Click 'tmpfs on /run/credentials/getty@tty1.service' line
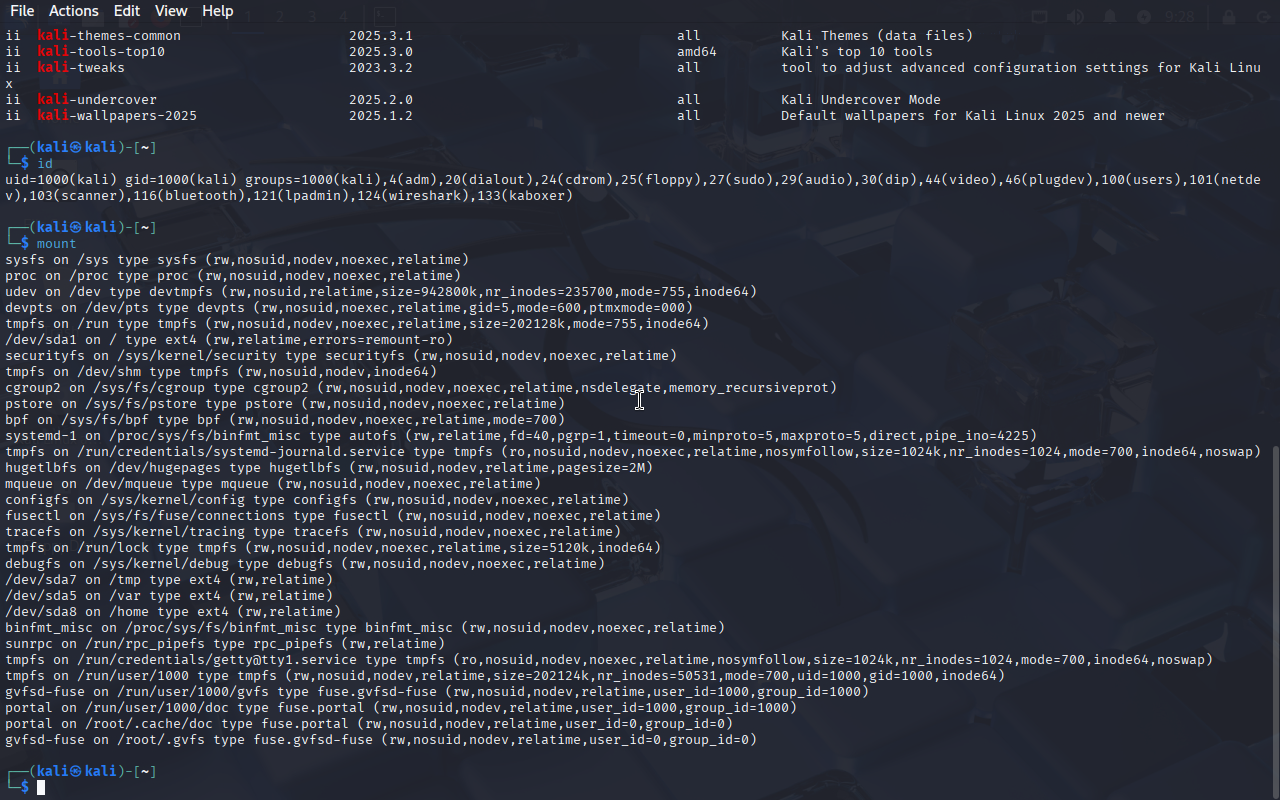Image resolution: width=1280 pixels, height=800 pixels. tap(609, 660)
